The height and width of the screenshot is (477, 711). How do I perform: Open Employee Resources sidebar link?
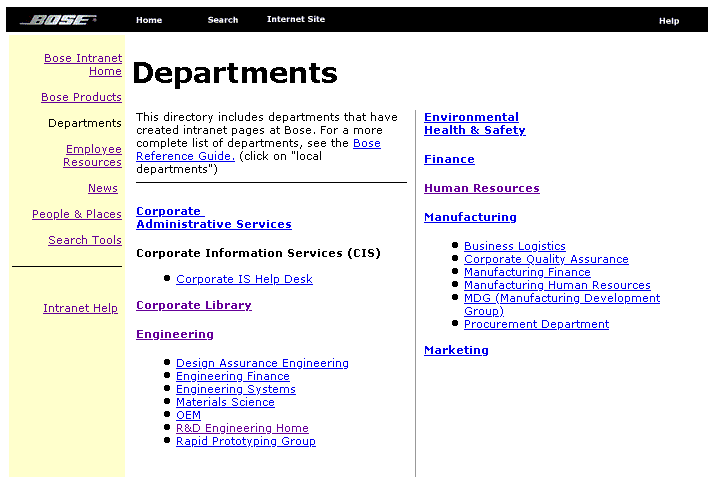coord(93,156)
